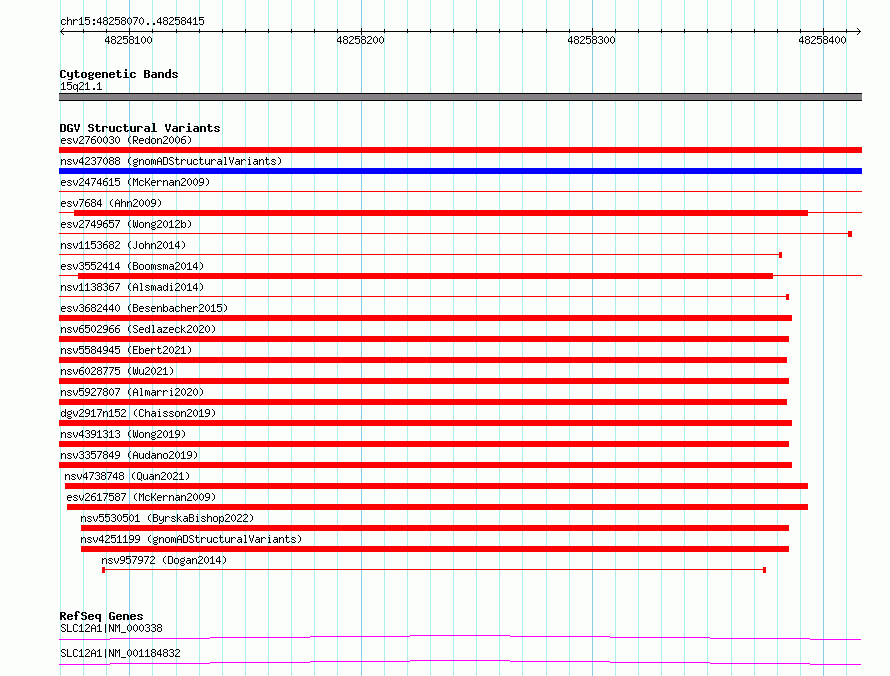
Task: Click esv2474615 (McKernan2009) label
Action: [x=135, y=182]
